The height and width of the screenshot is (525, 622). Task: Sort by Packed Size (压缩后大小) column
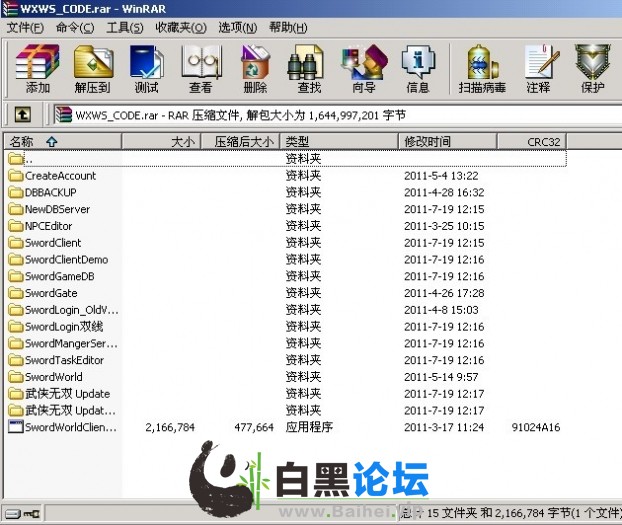[x=241, y=142]
